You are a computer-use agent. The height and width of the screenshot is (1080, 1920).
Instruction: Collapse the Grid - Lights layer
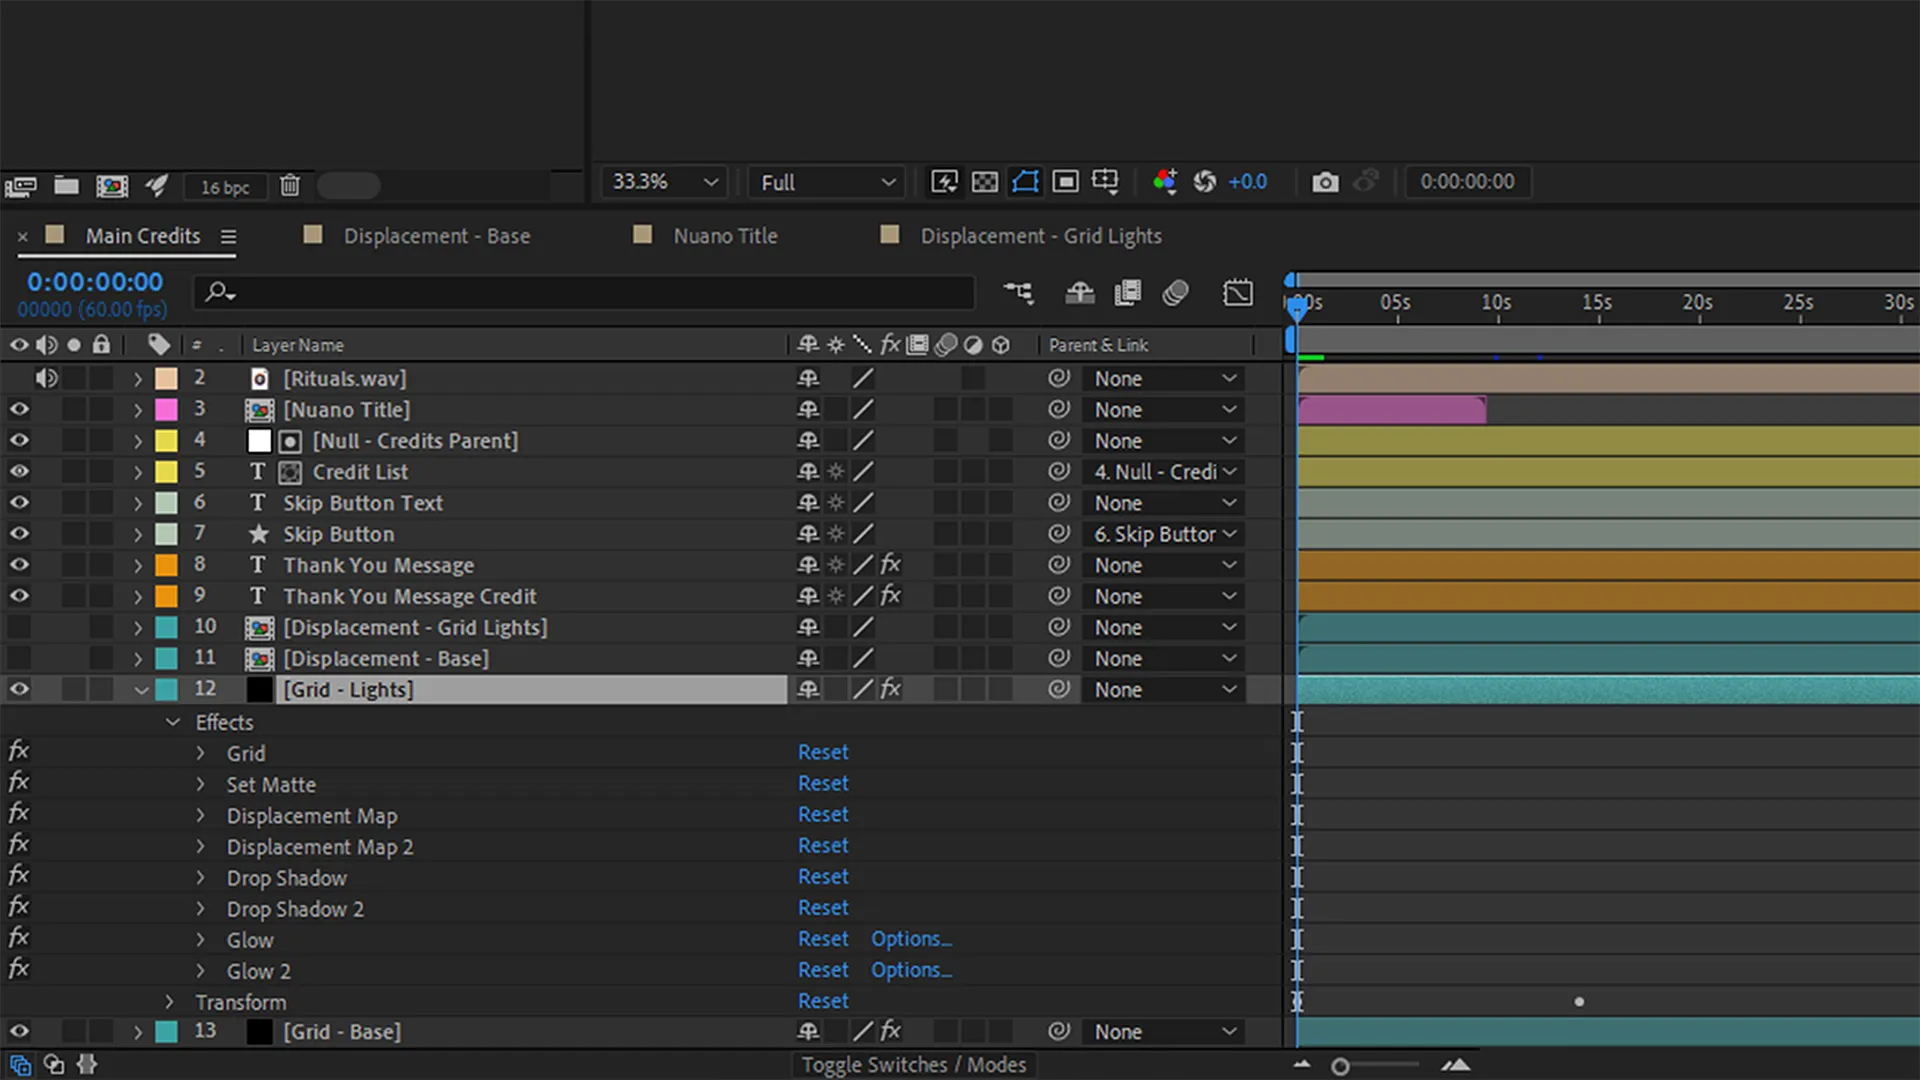(x=141, y=690)
